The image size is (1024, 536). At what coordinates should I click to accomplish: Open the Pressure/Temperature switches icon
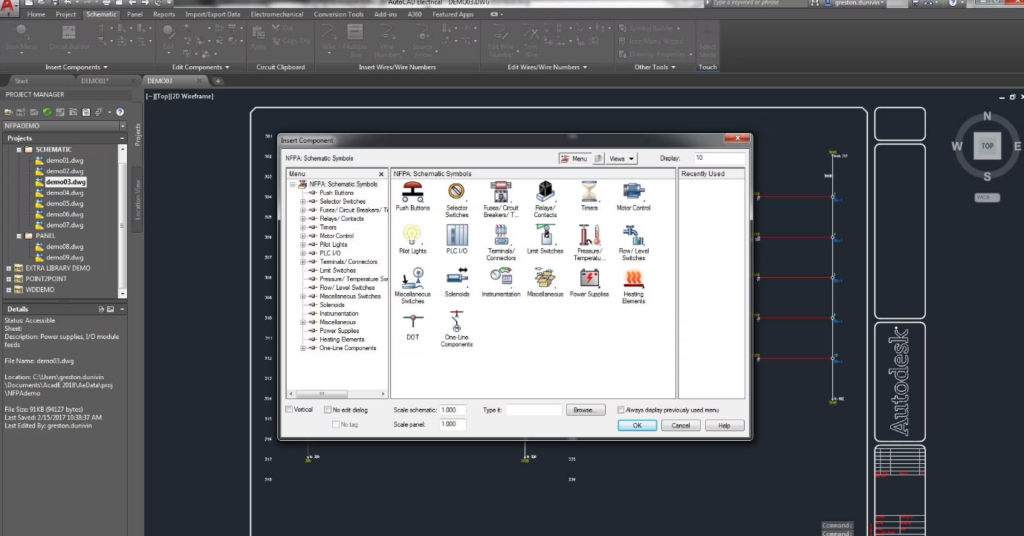[589, 236]
